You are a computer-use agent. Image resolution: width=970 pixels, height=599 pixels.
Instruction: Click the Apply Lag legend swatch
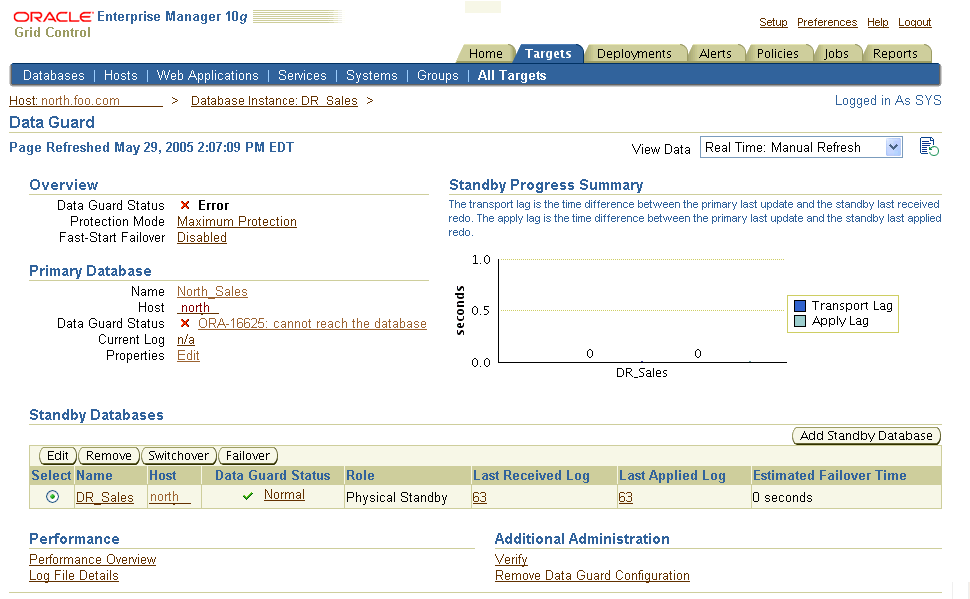(x=800, y=321)
